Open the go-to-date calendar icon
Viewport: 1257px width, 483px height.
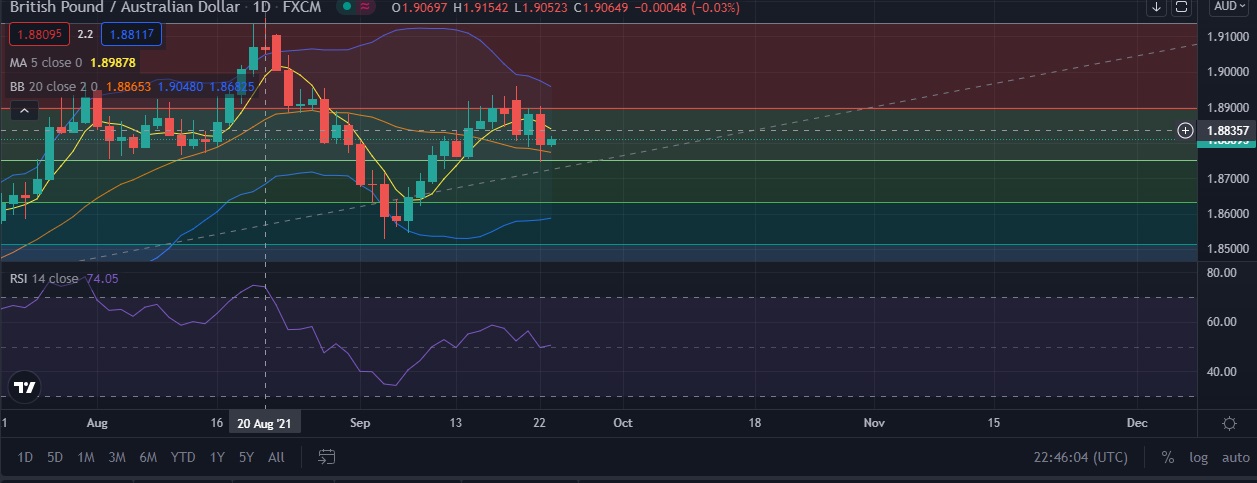pyautogui.click(x=326, y=457)
